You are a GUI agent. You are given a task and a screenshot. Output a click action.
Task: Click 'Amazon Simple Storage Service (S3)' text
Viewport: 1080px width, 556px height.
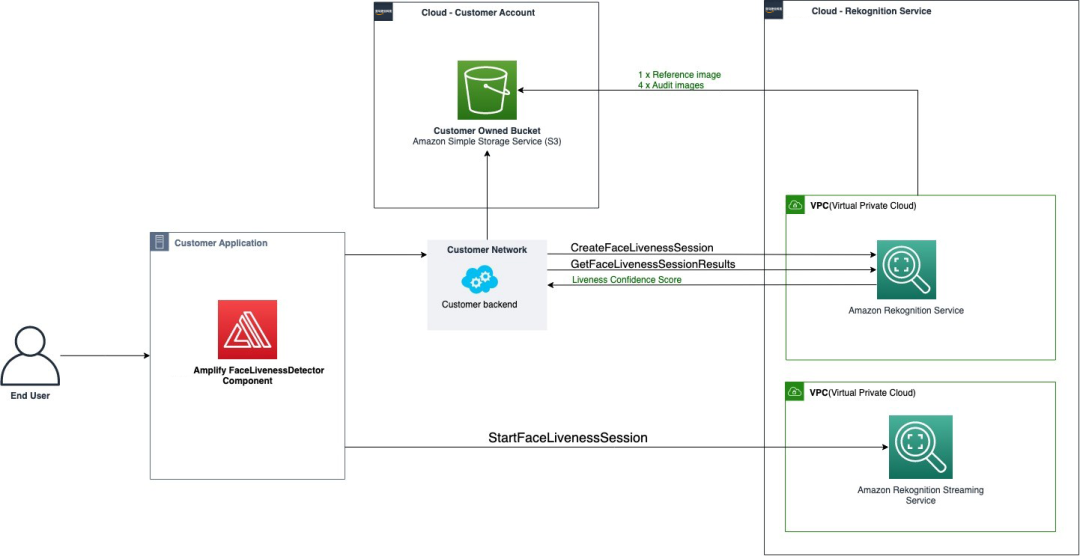coord(486,141)
